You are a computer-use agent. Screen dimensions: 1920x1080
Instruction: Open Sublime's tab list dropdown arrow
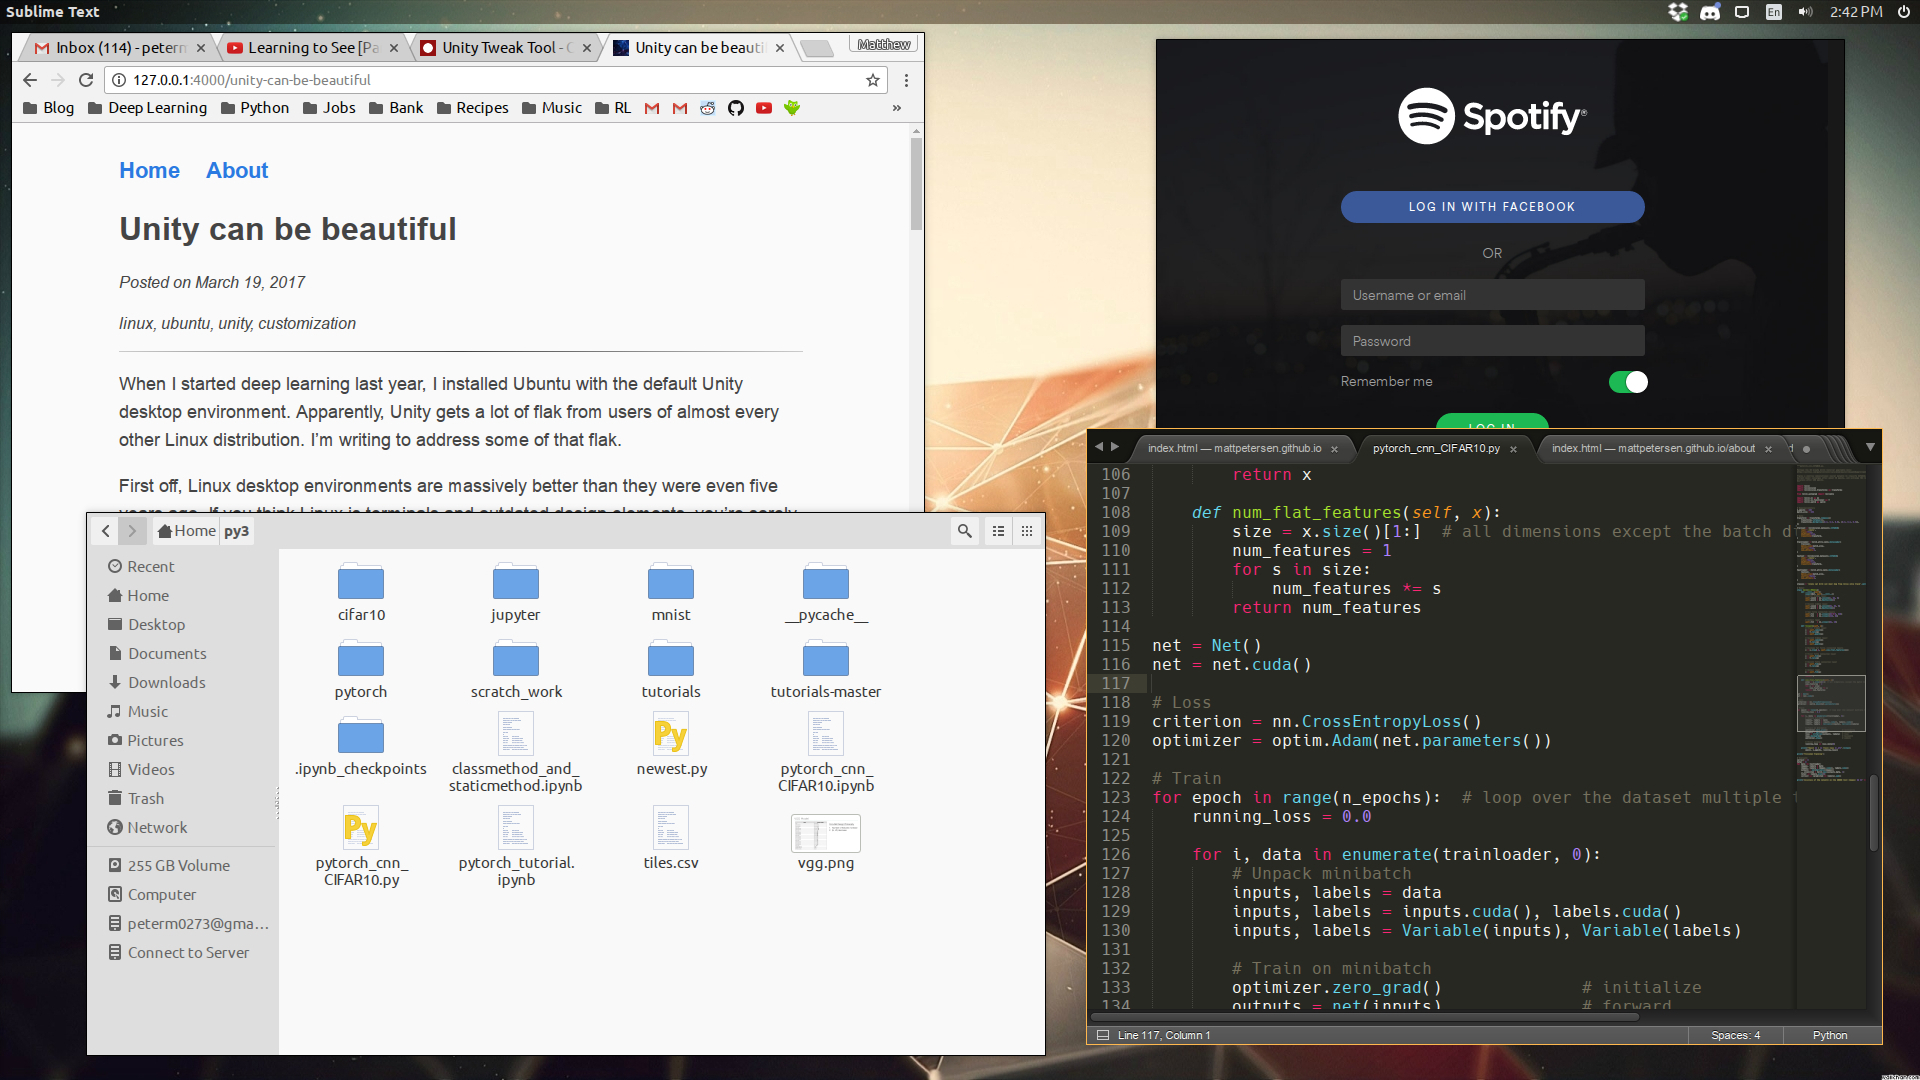pos(1869,448)
